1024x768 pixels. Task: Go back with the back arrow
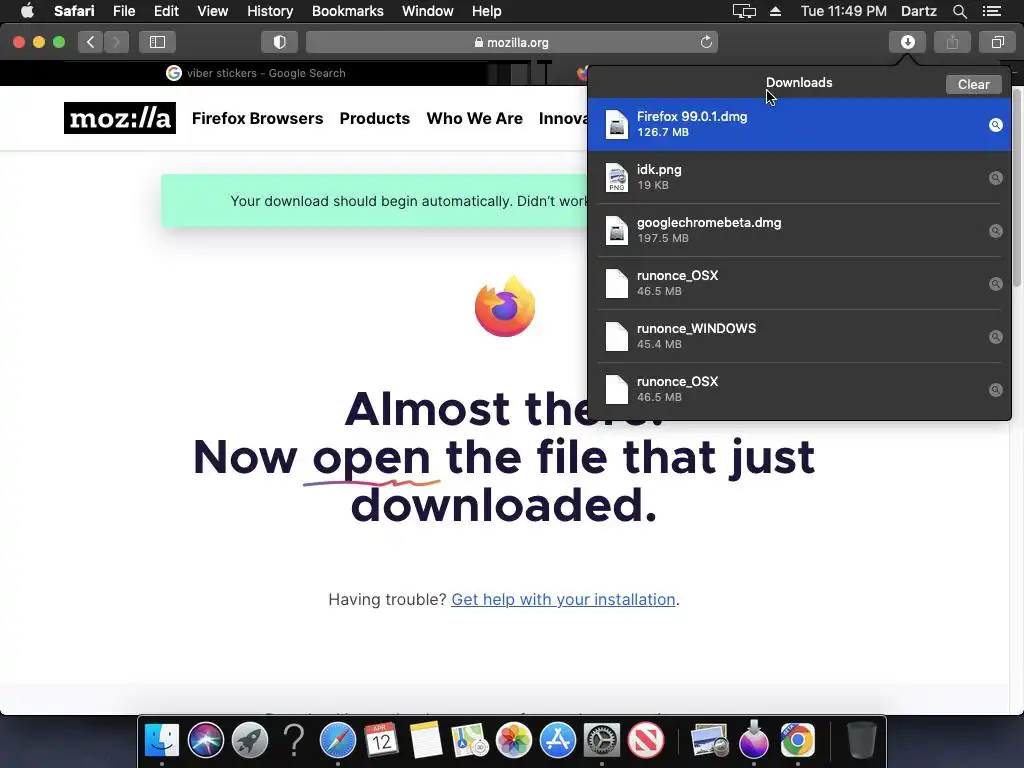click(90, 42)
